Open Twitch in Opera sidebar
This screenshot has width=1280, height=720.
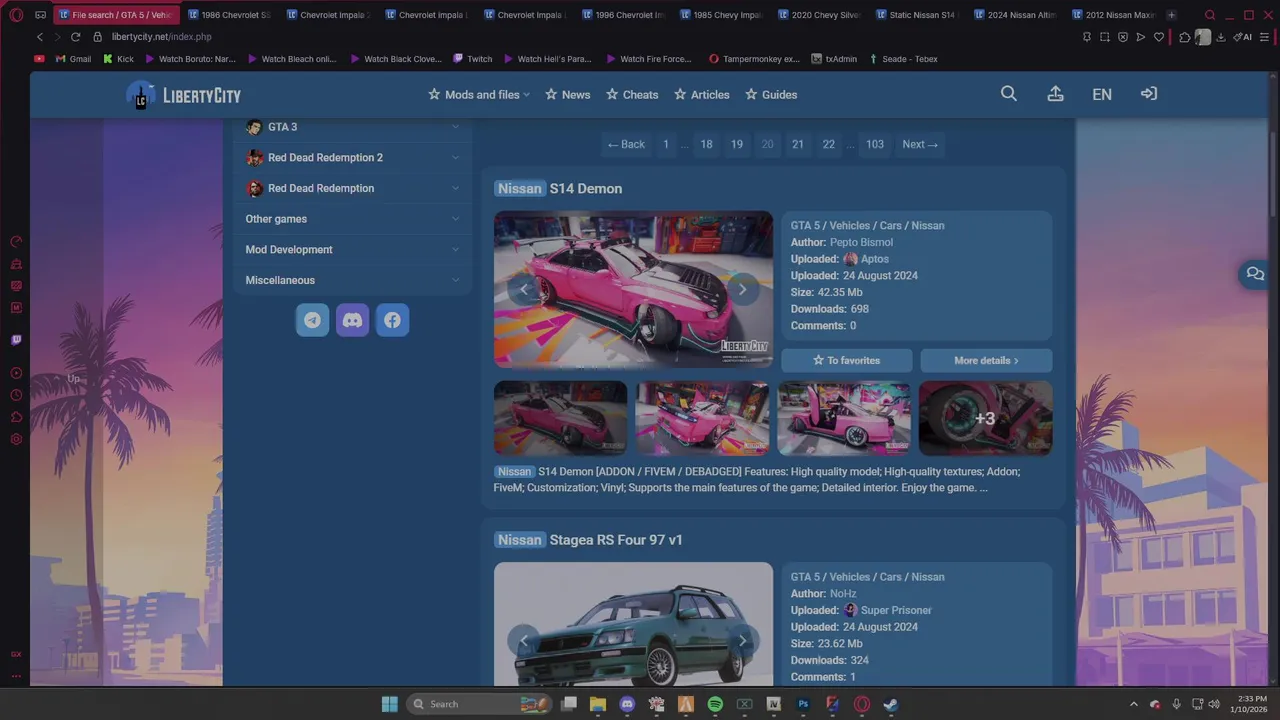click(16, 340)
